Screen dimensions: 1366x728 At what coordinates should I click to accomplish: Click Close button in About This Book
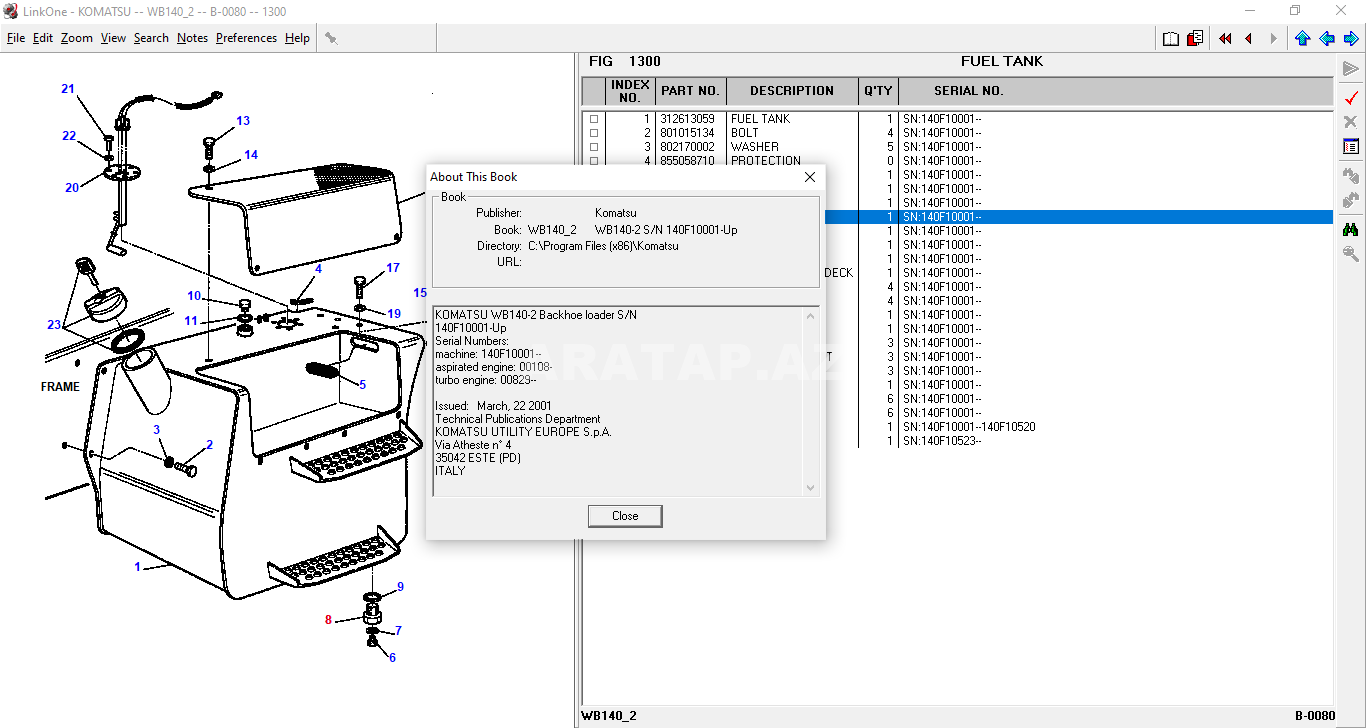tap(625, 516)
